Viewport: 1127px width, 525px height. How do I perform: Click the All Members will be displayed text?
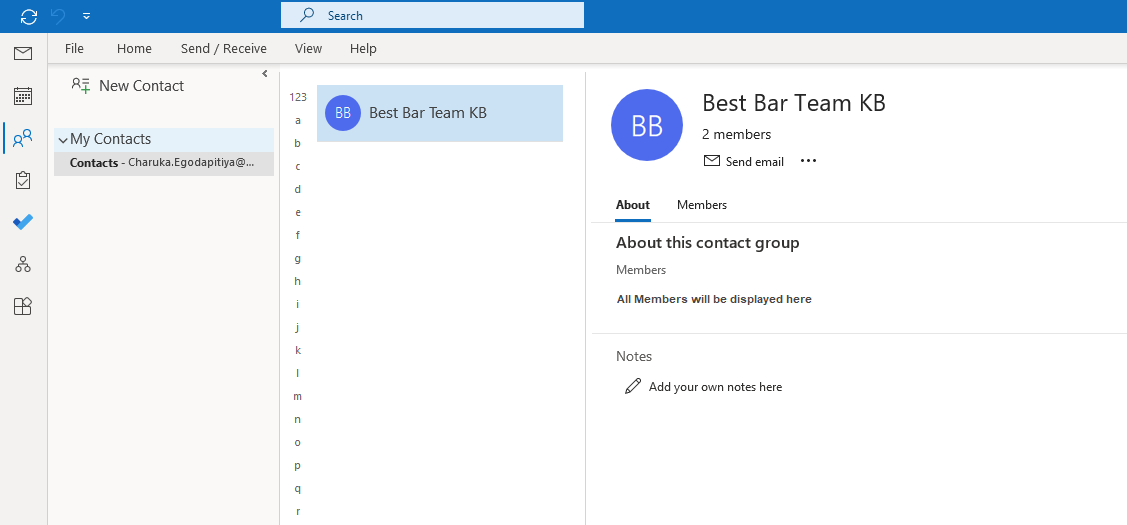(x=714, y=299)
